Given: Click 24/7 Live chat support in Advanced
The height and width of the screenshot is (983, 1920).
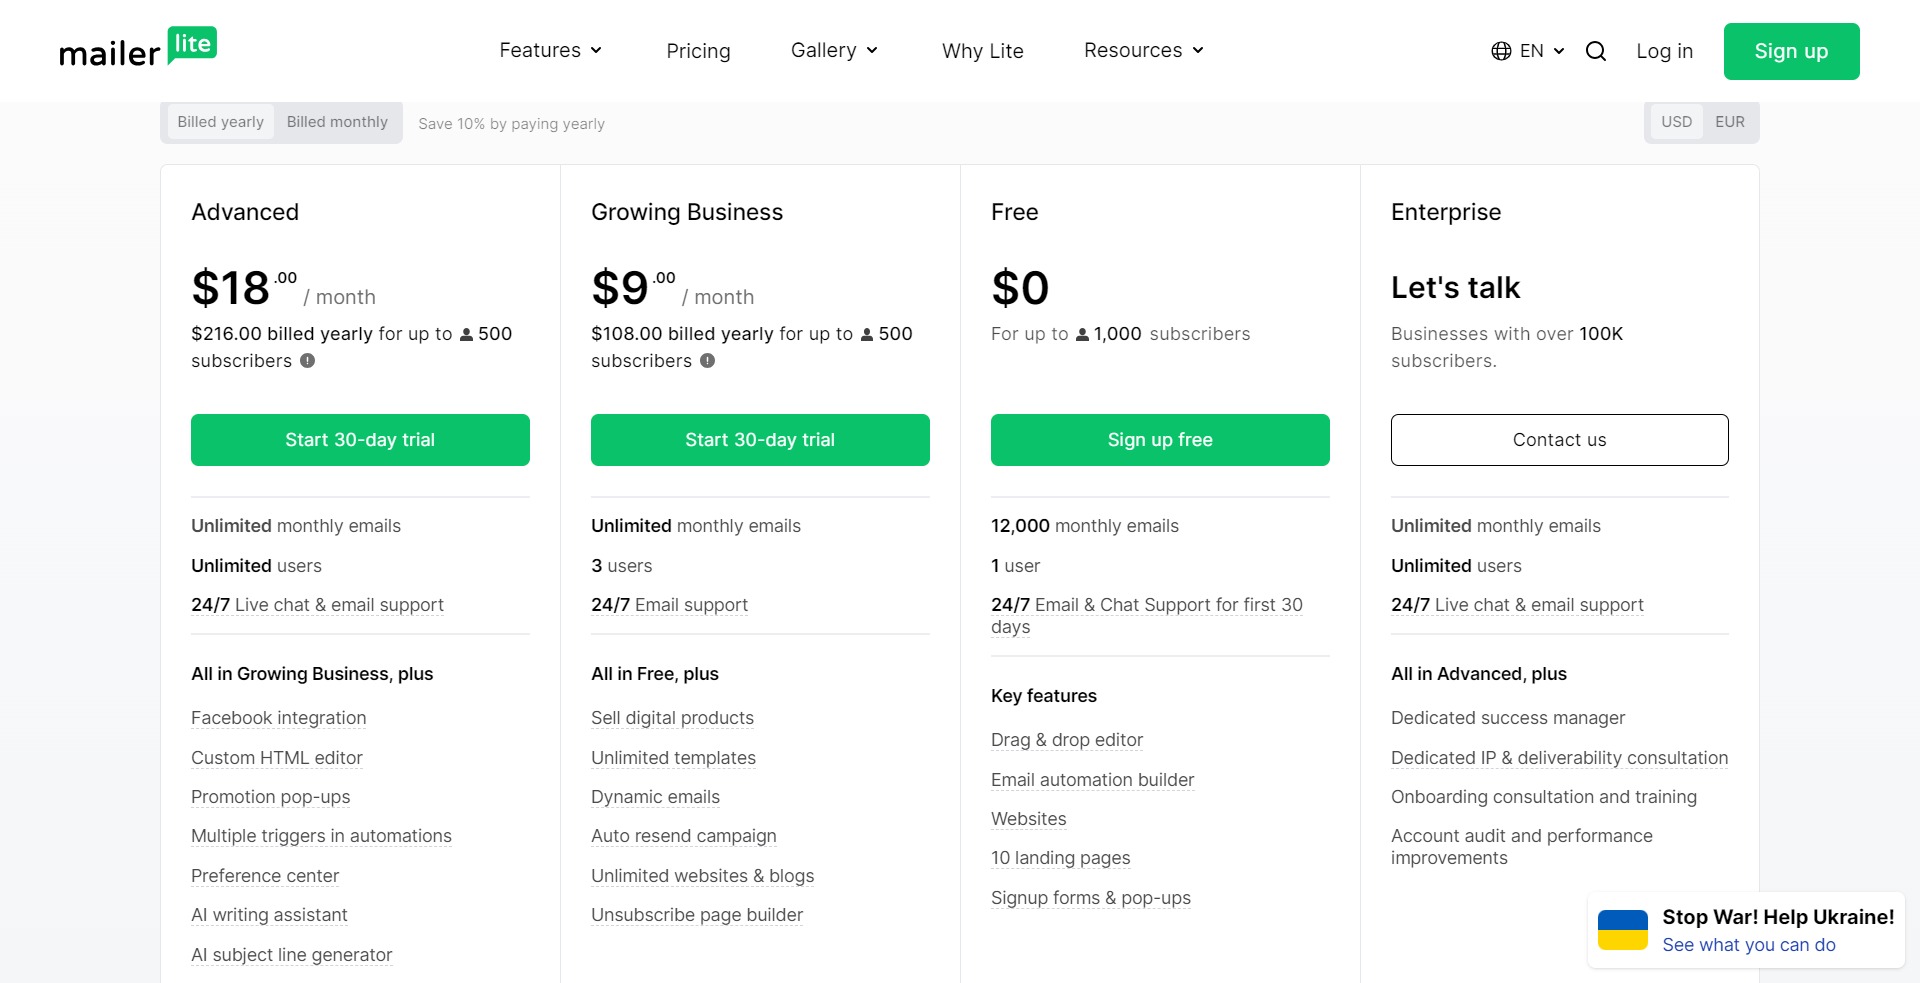Looking at the screenshot, I should [x=317, y=605].
